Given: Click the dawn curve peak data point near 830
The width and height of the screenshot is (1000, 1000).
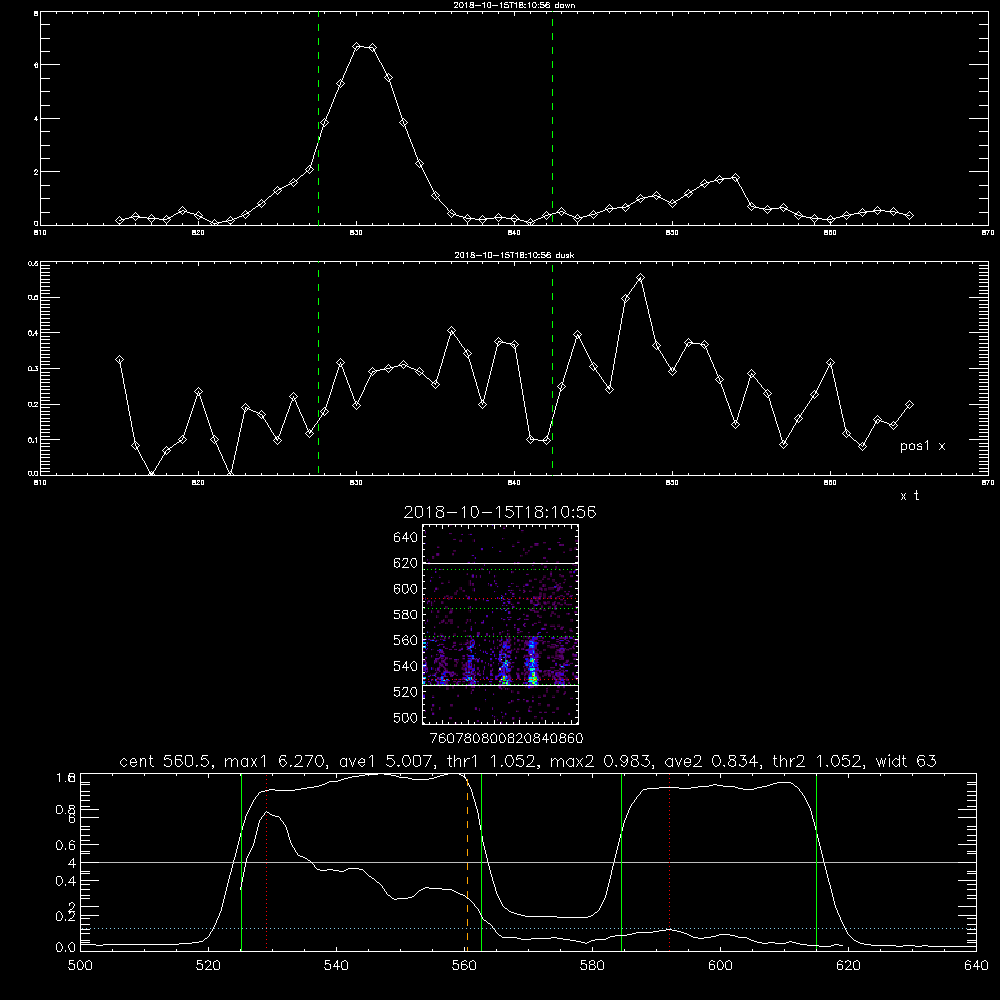Looking at the screenshot, I should 357,47.
